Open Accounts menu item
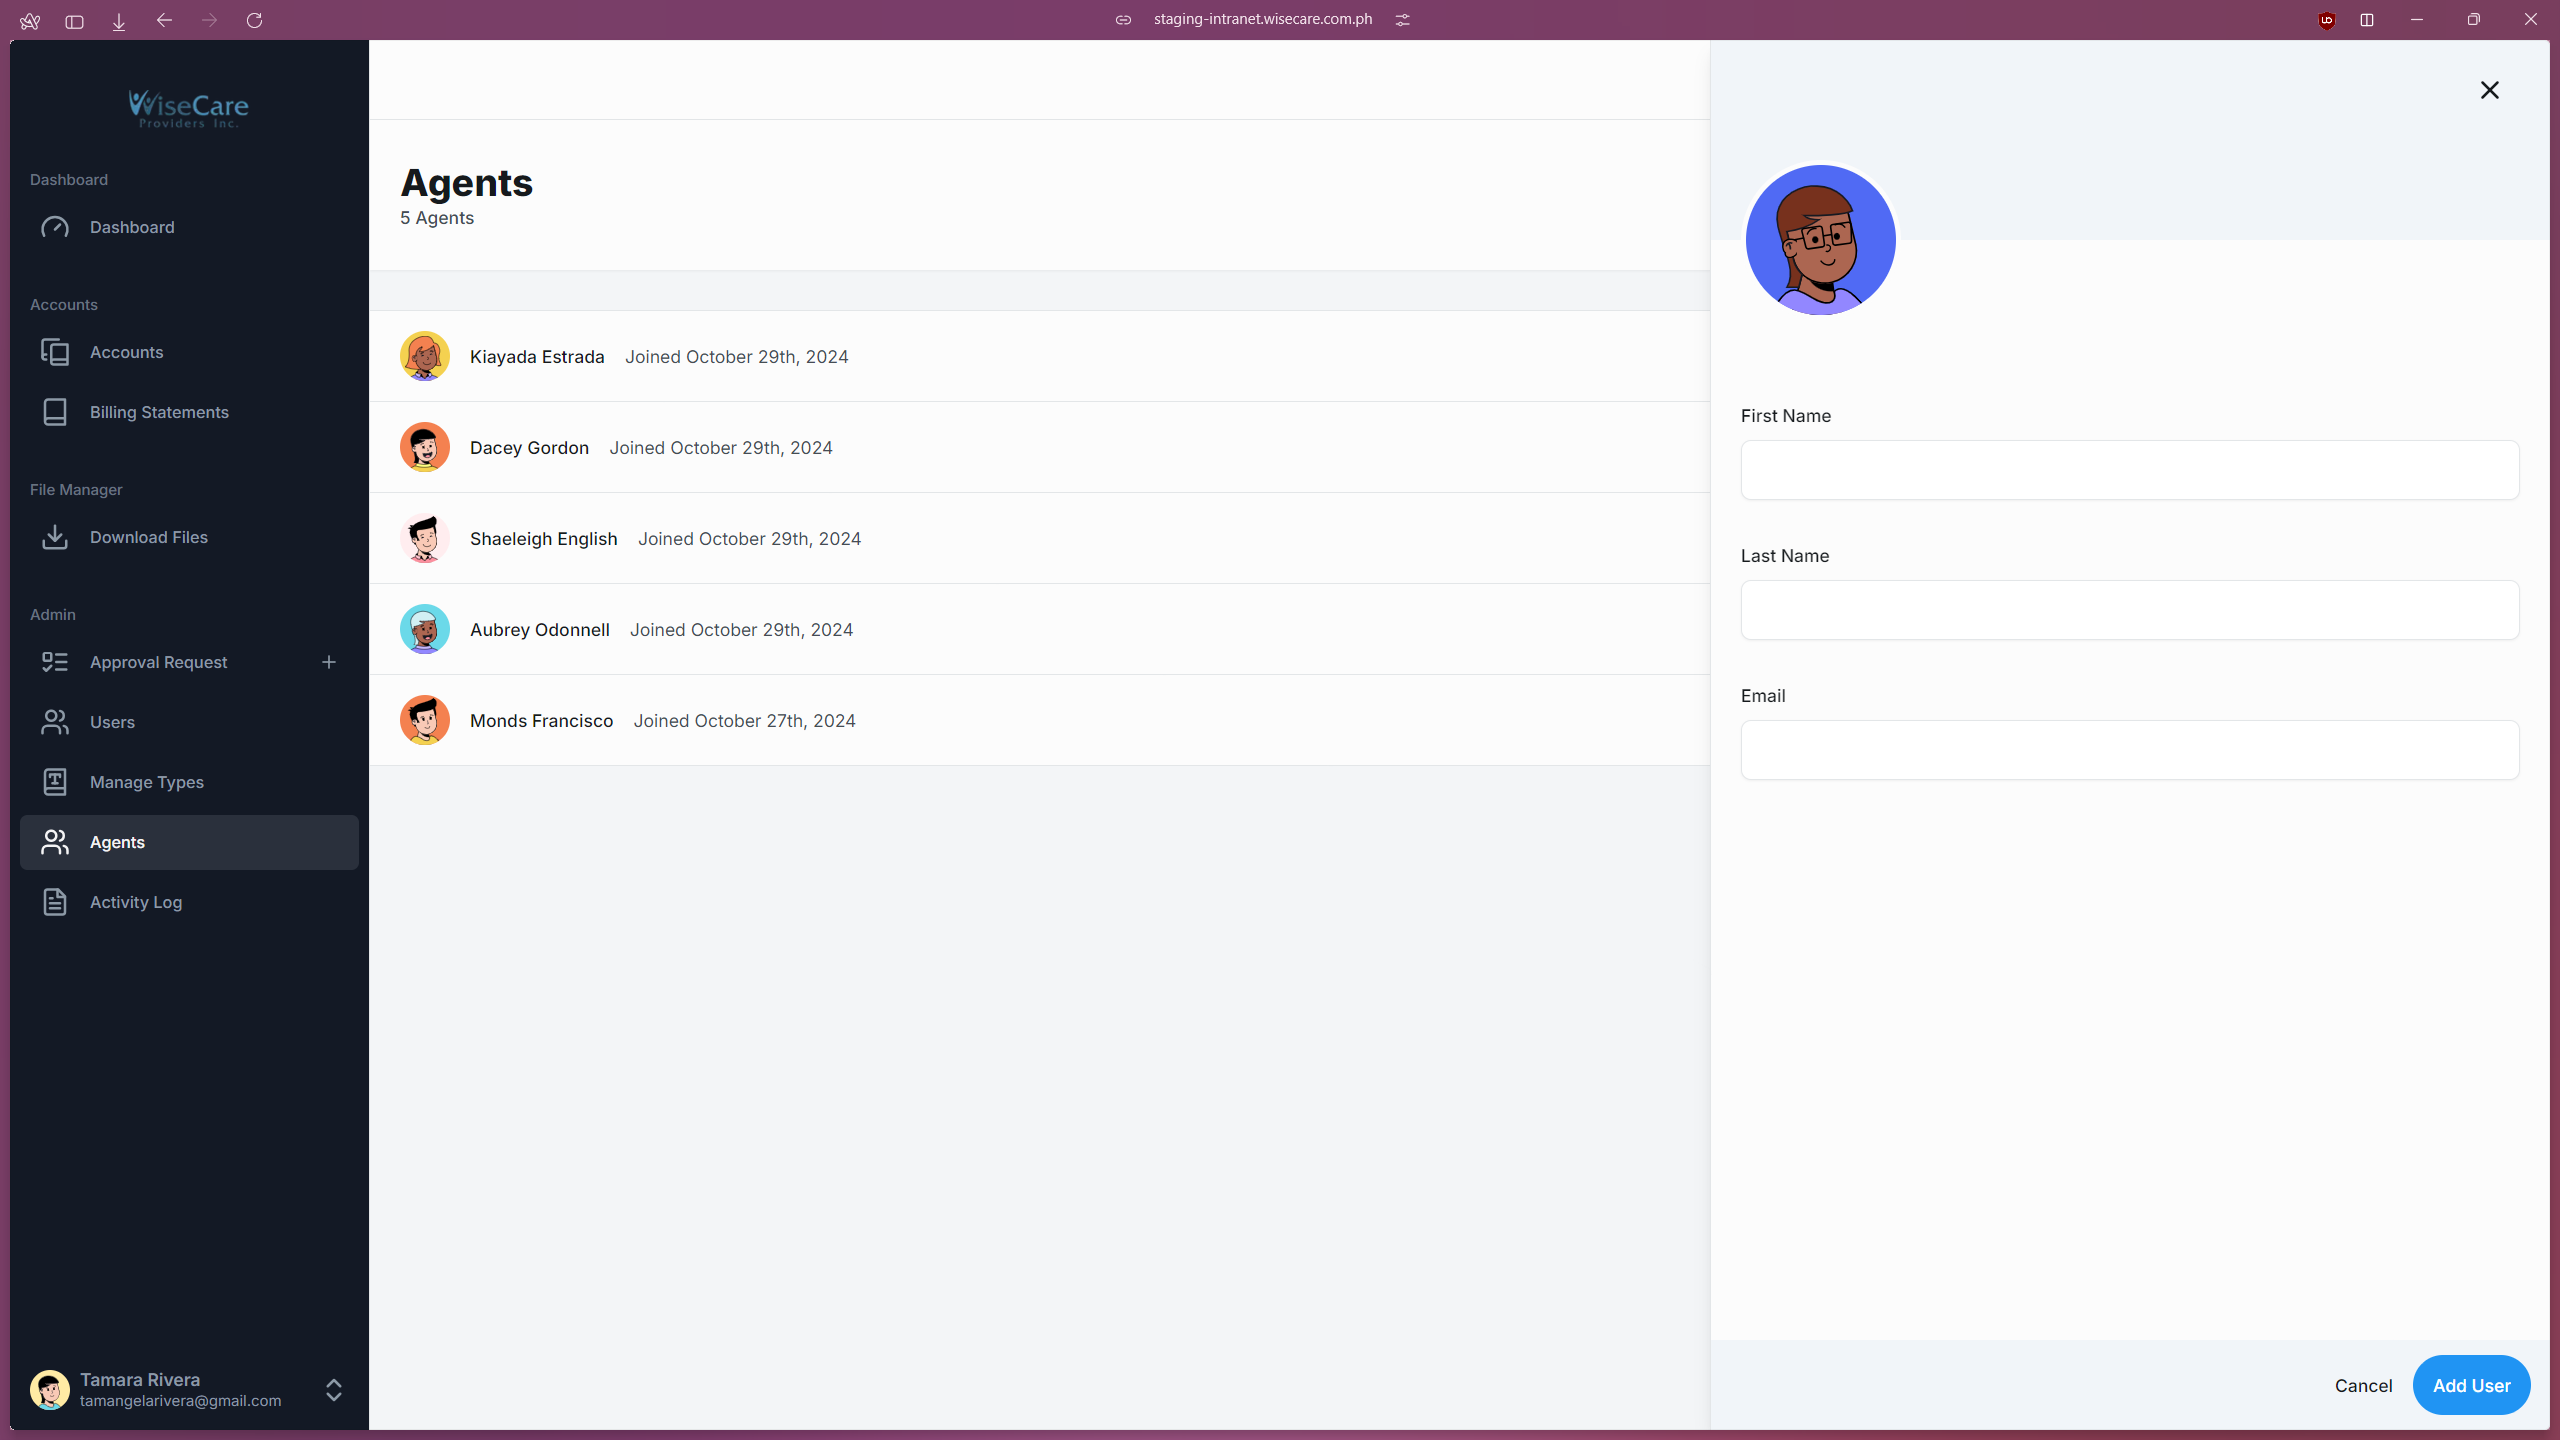The image size is (2560, 1440). pyautogui.click(x=126, y=352)
